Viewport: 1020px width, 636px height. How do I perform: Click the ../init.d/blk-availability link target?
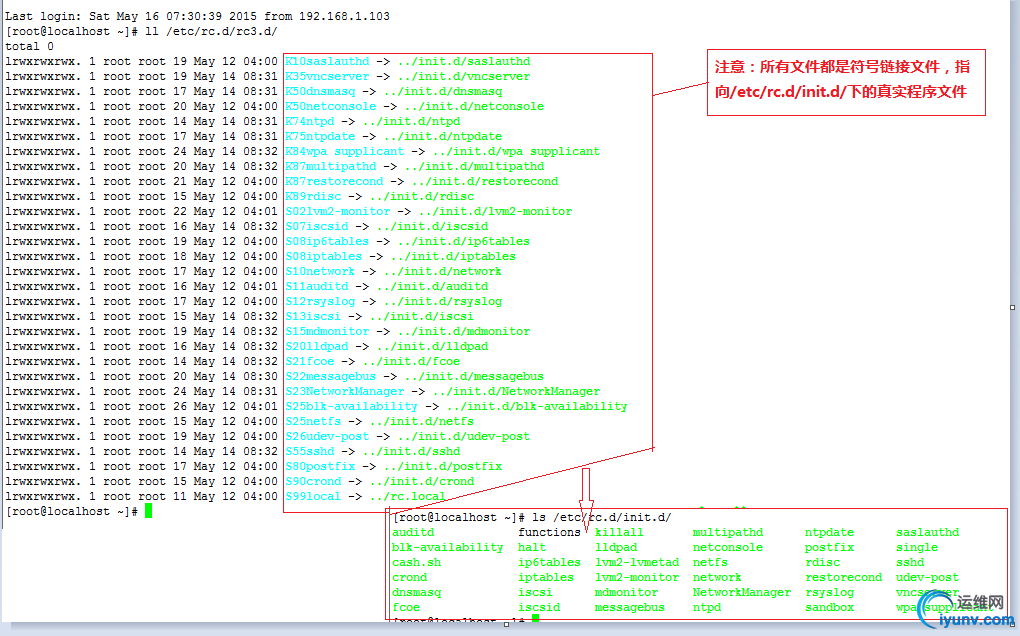tap(537, 406)
